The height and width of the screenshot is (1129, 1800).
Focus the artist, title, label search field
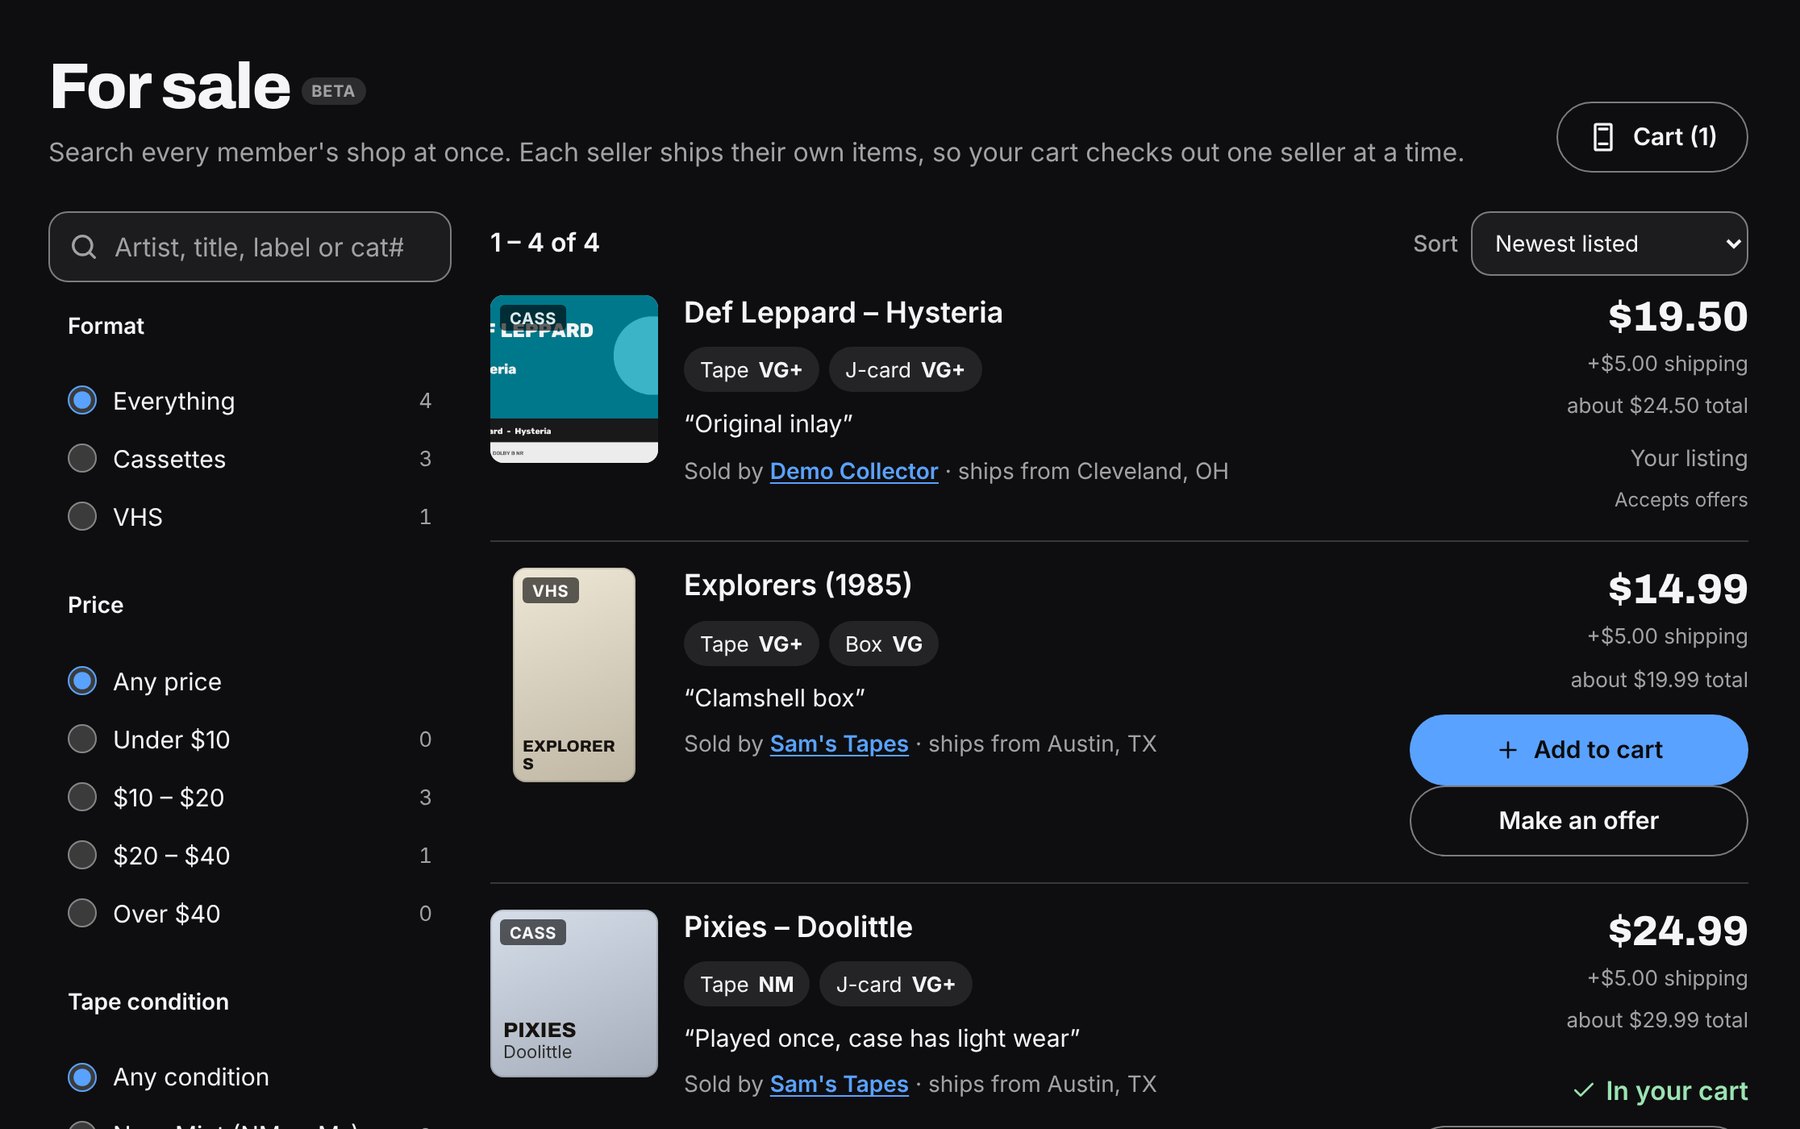tap(250, 247)
